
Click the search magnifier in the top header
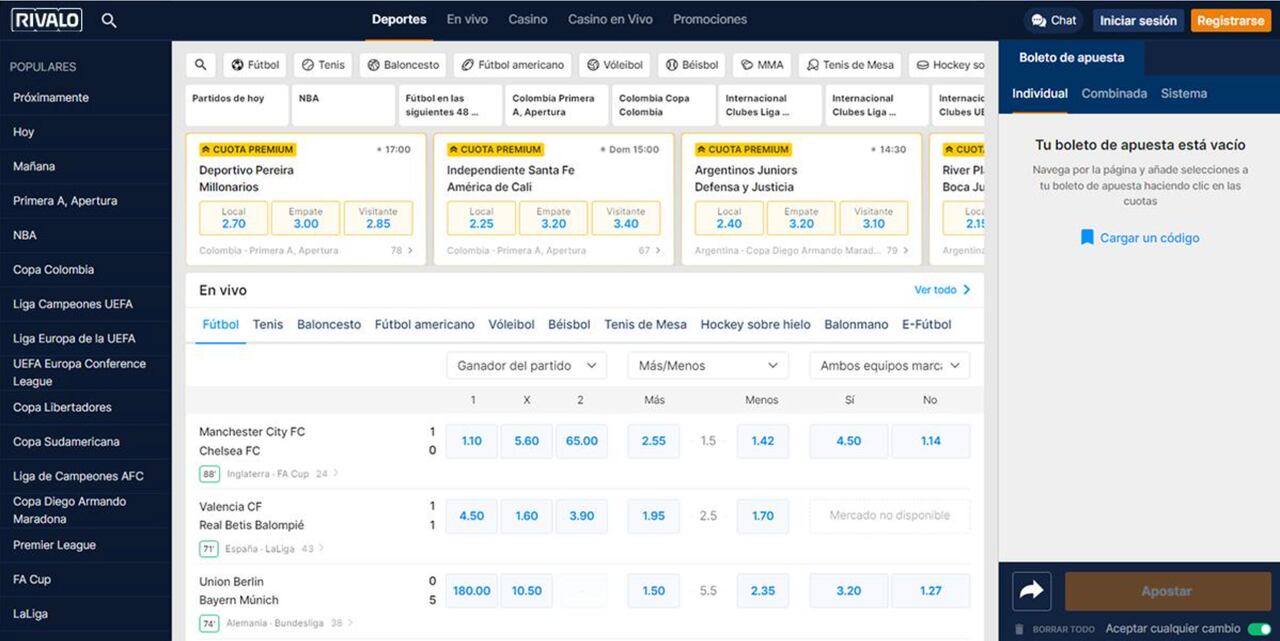pyautogui.click(x=109, y=20)
